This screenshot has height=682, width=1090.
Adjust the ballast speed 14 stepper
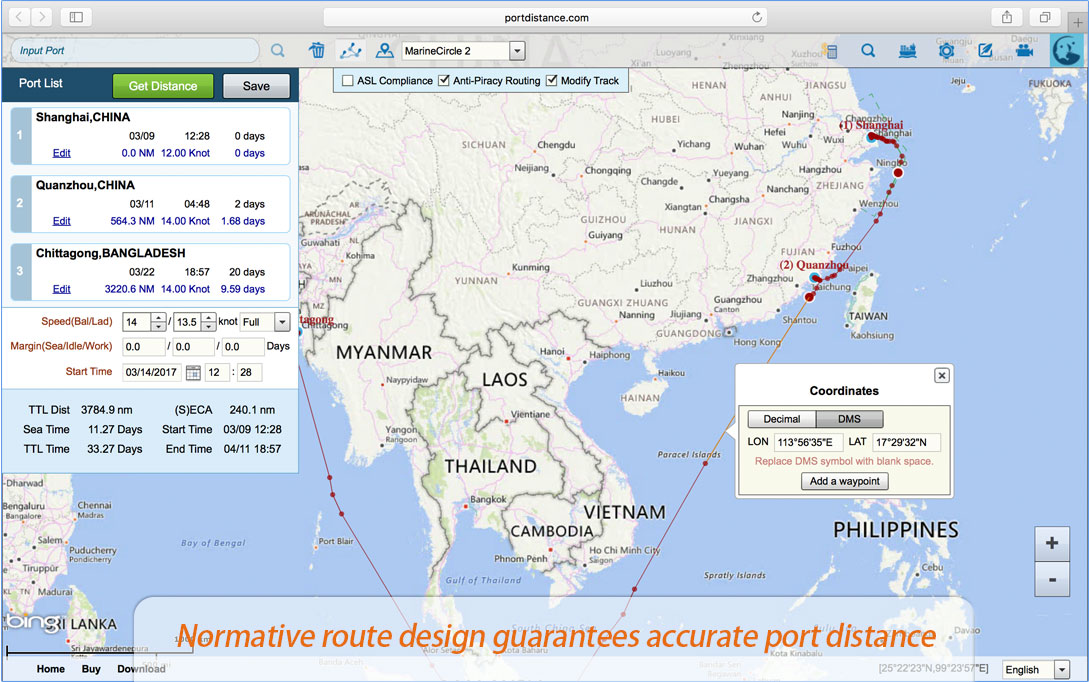[158, 322]
